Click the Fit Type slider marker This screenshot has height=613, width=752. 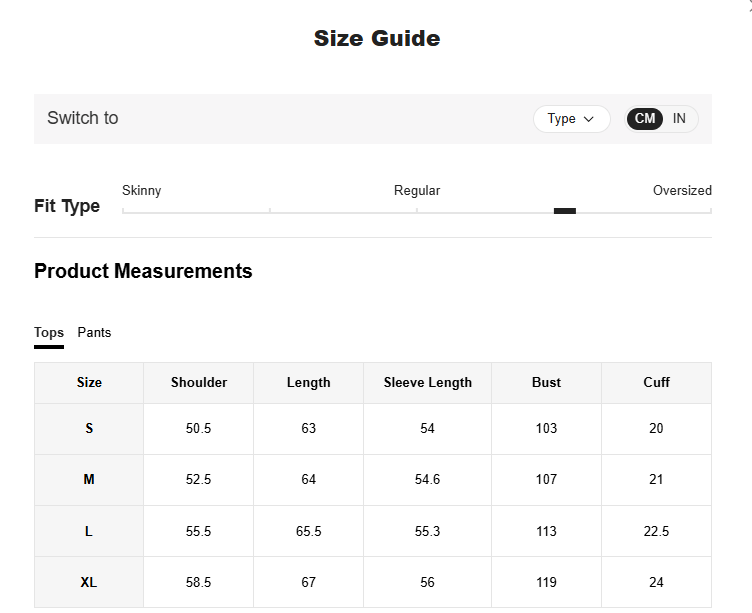pyautogui.click(x=565, y=211)
